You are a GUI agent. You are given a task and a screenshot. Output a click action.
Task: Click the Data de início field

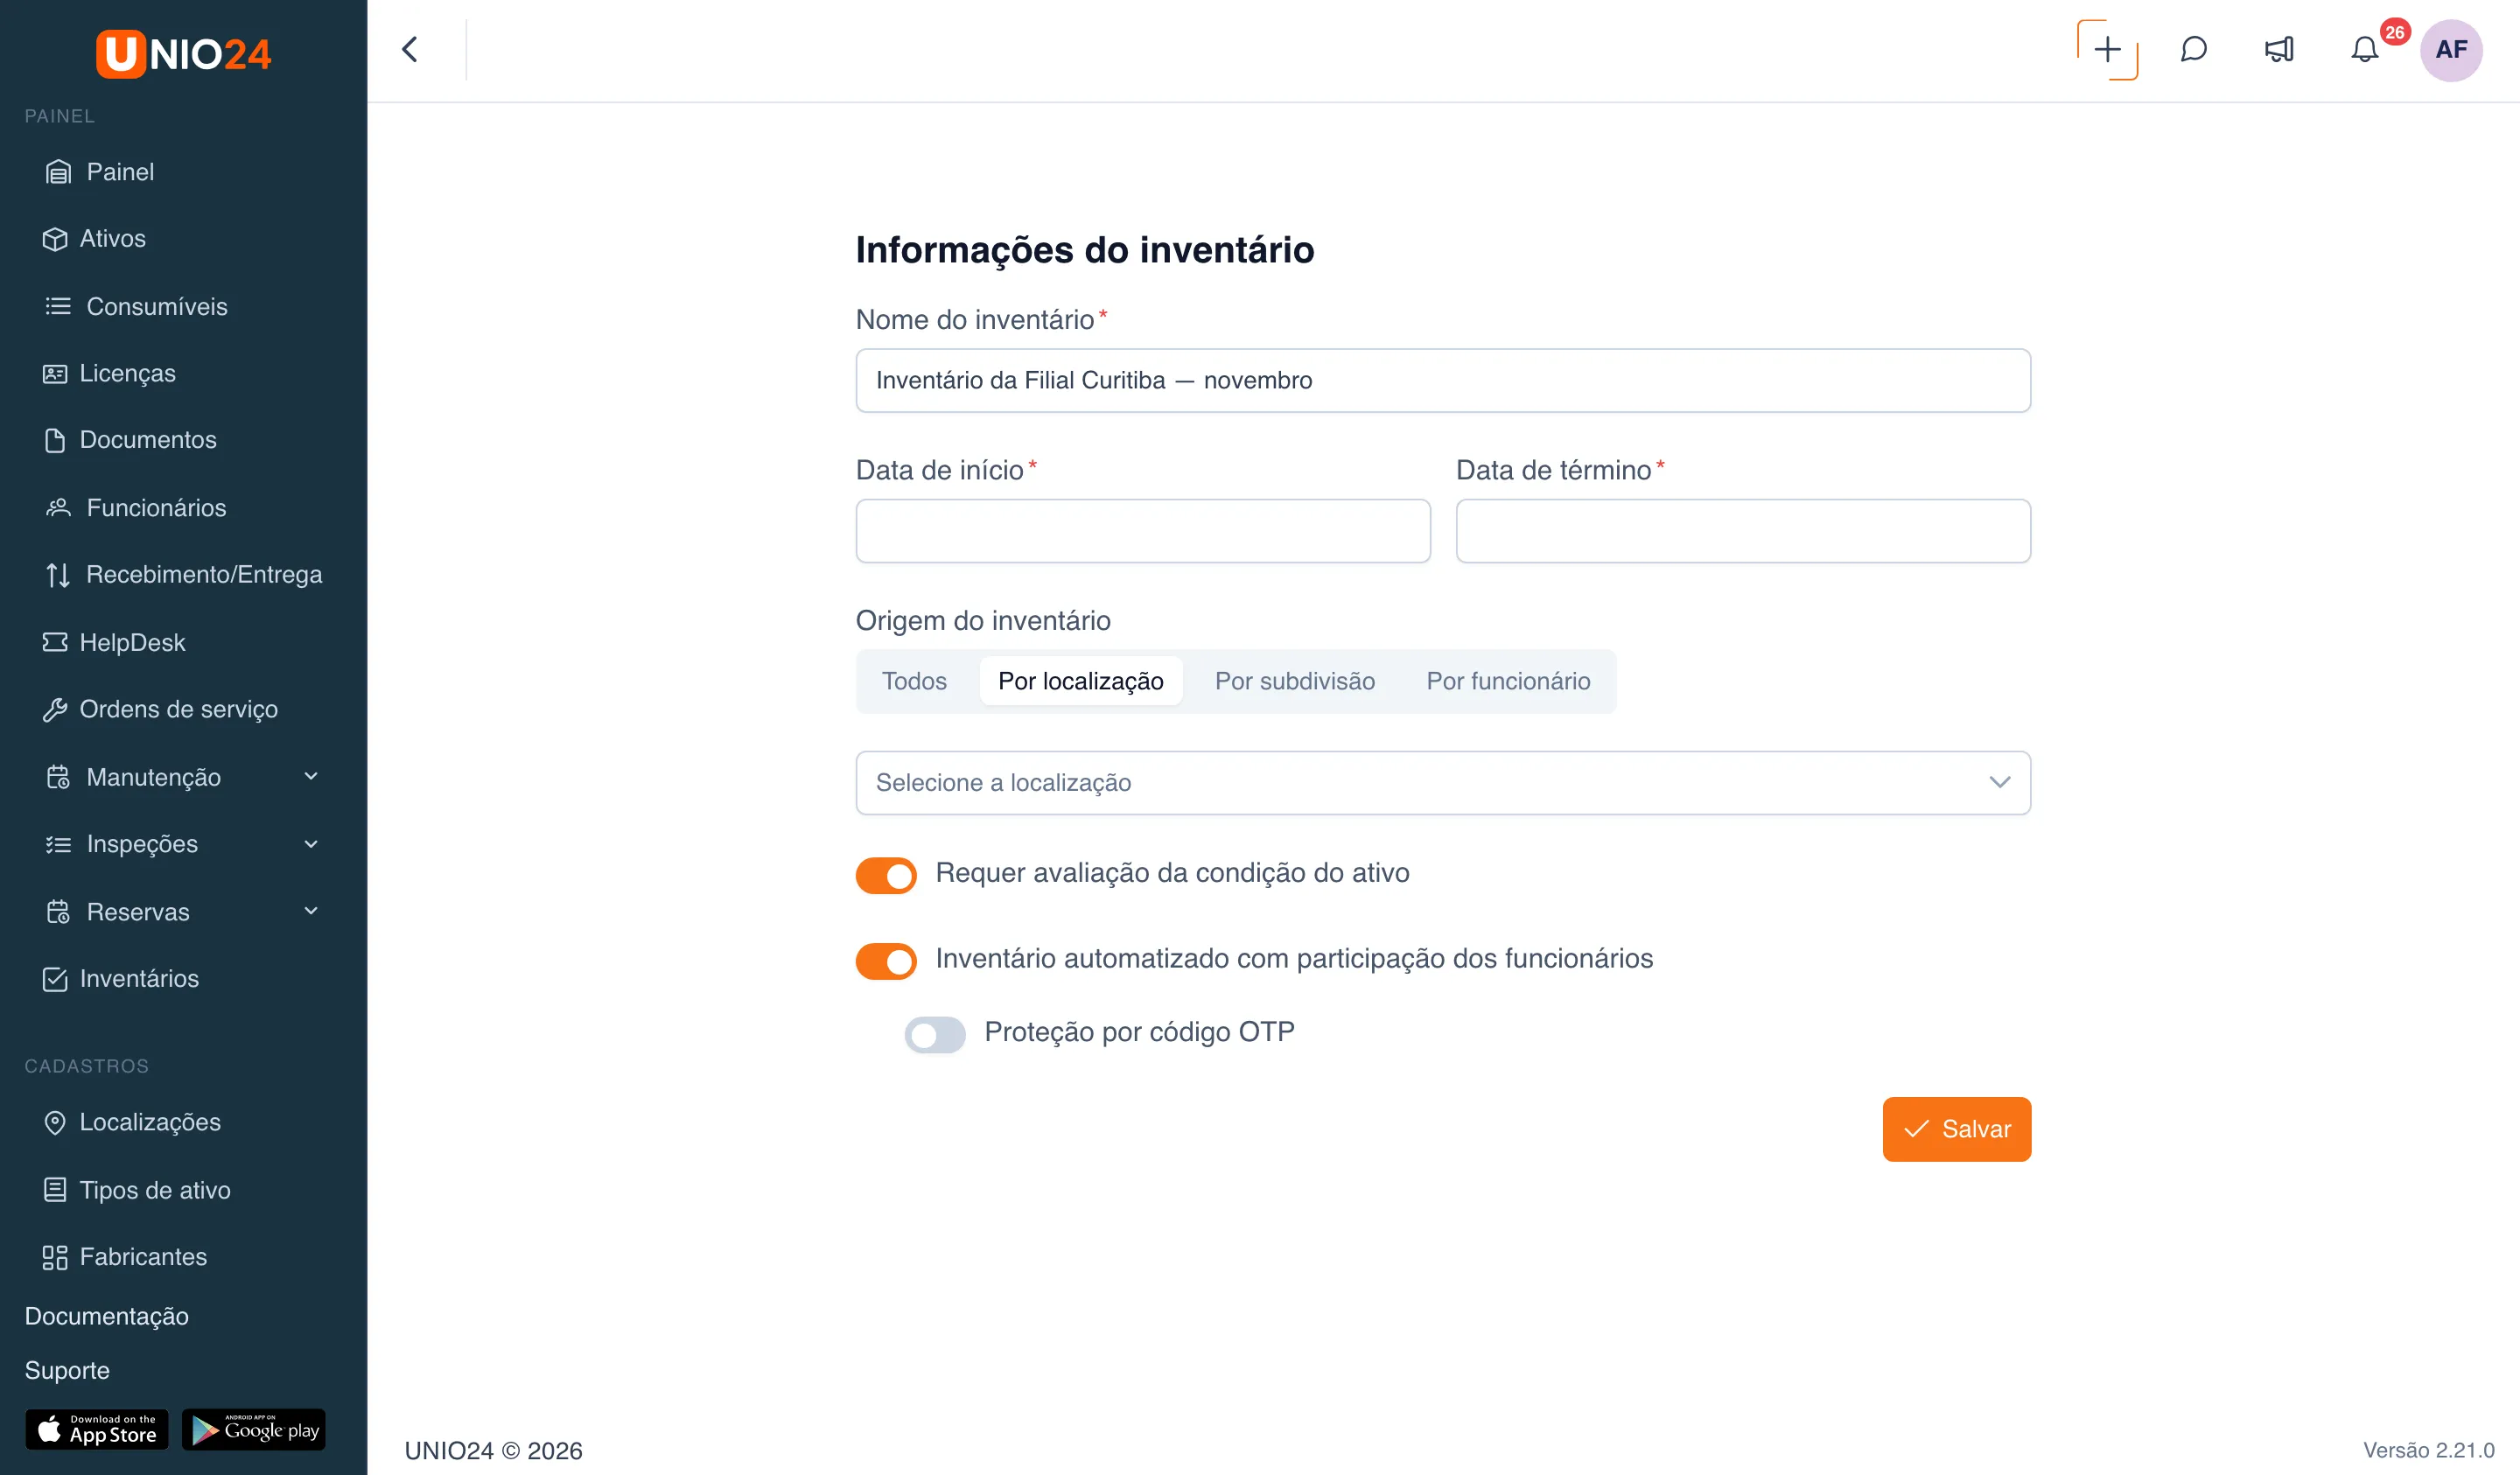[1143, 531]
